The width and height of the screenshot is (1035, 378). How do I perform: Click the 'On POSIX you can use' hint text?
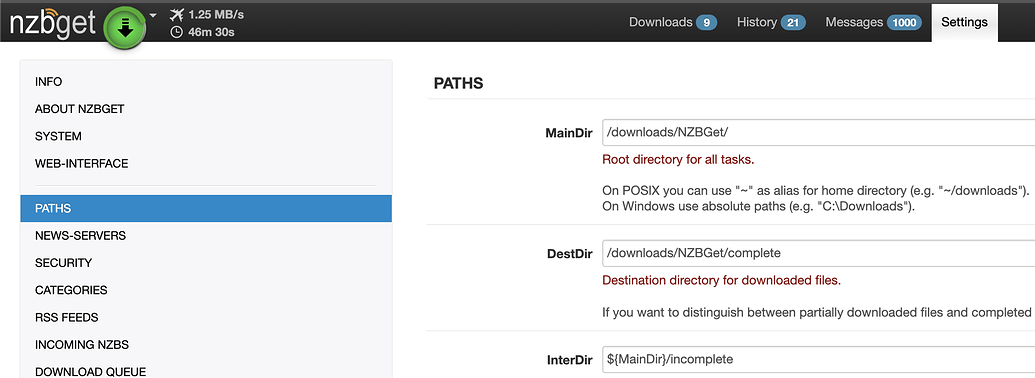[816, 191]
